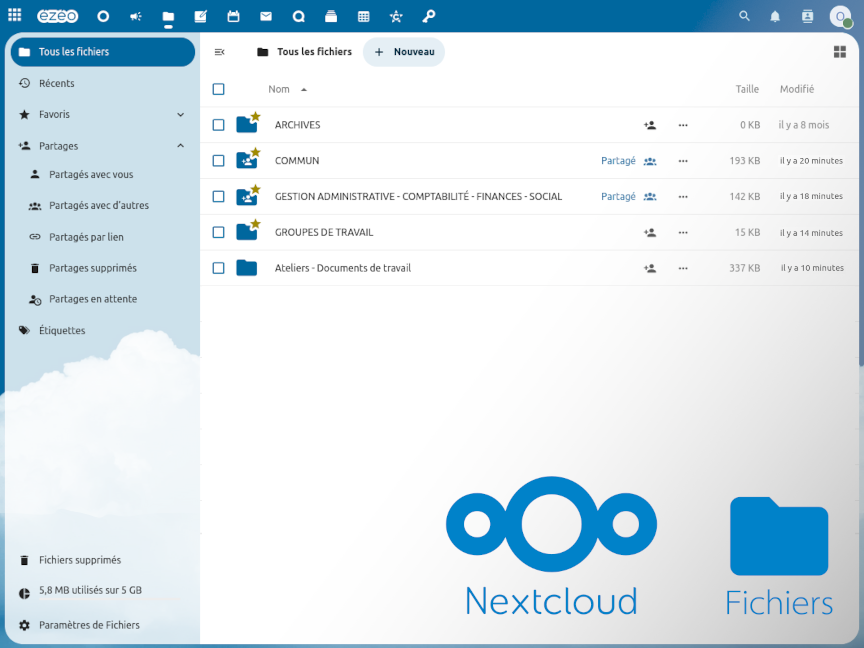Open the Talk chat icon in top bar
This screenshot has width=864, height=648.
[x=298, y=17]
